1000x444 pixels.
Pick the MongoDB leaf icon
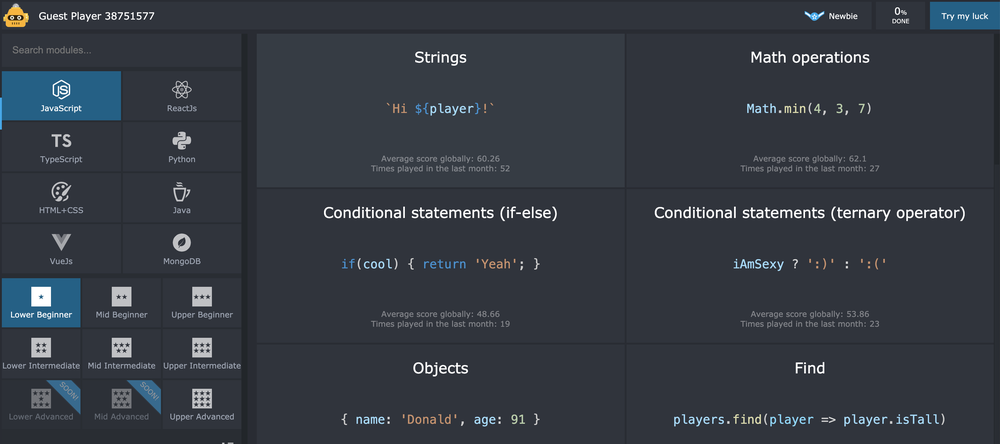point(181,242)
